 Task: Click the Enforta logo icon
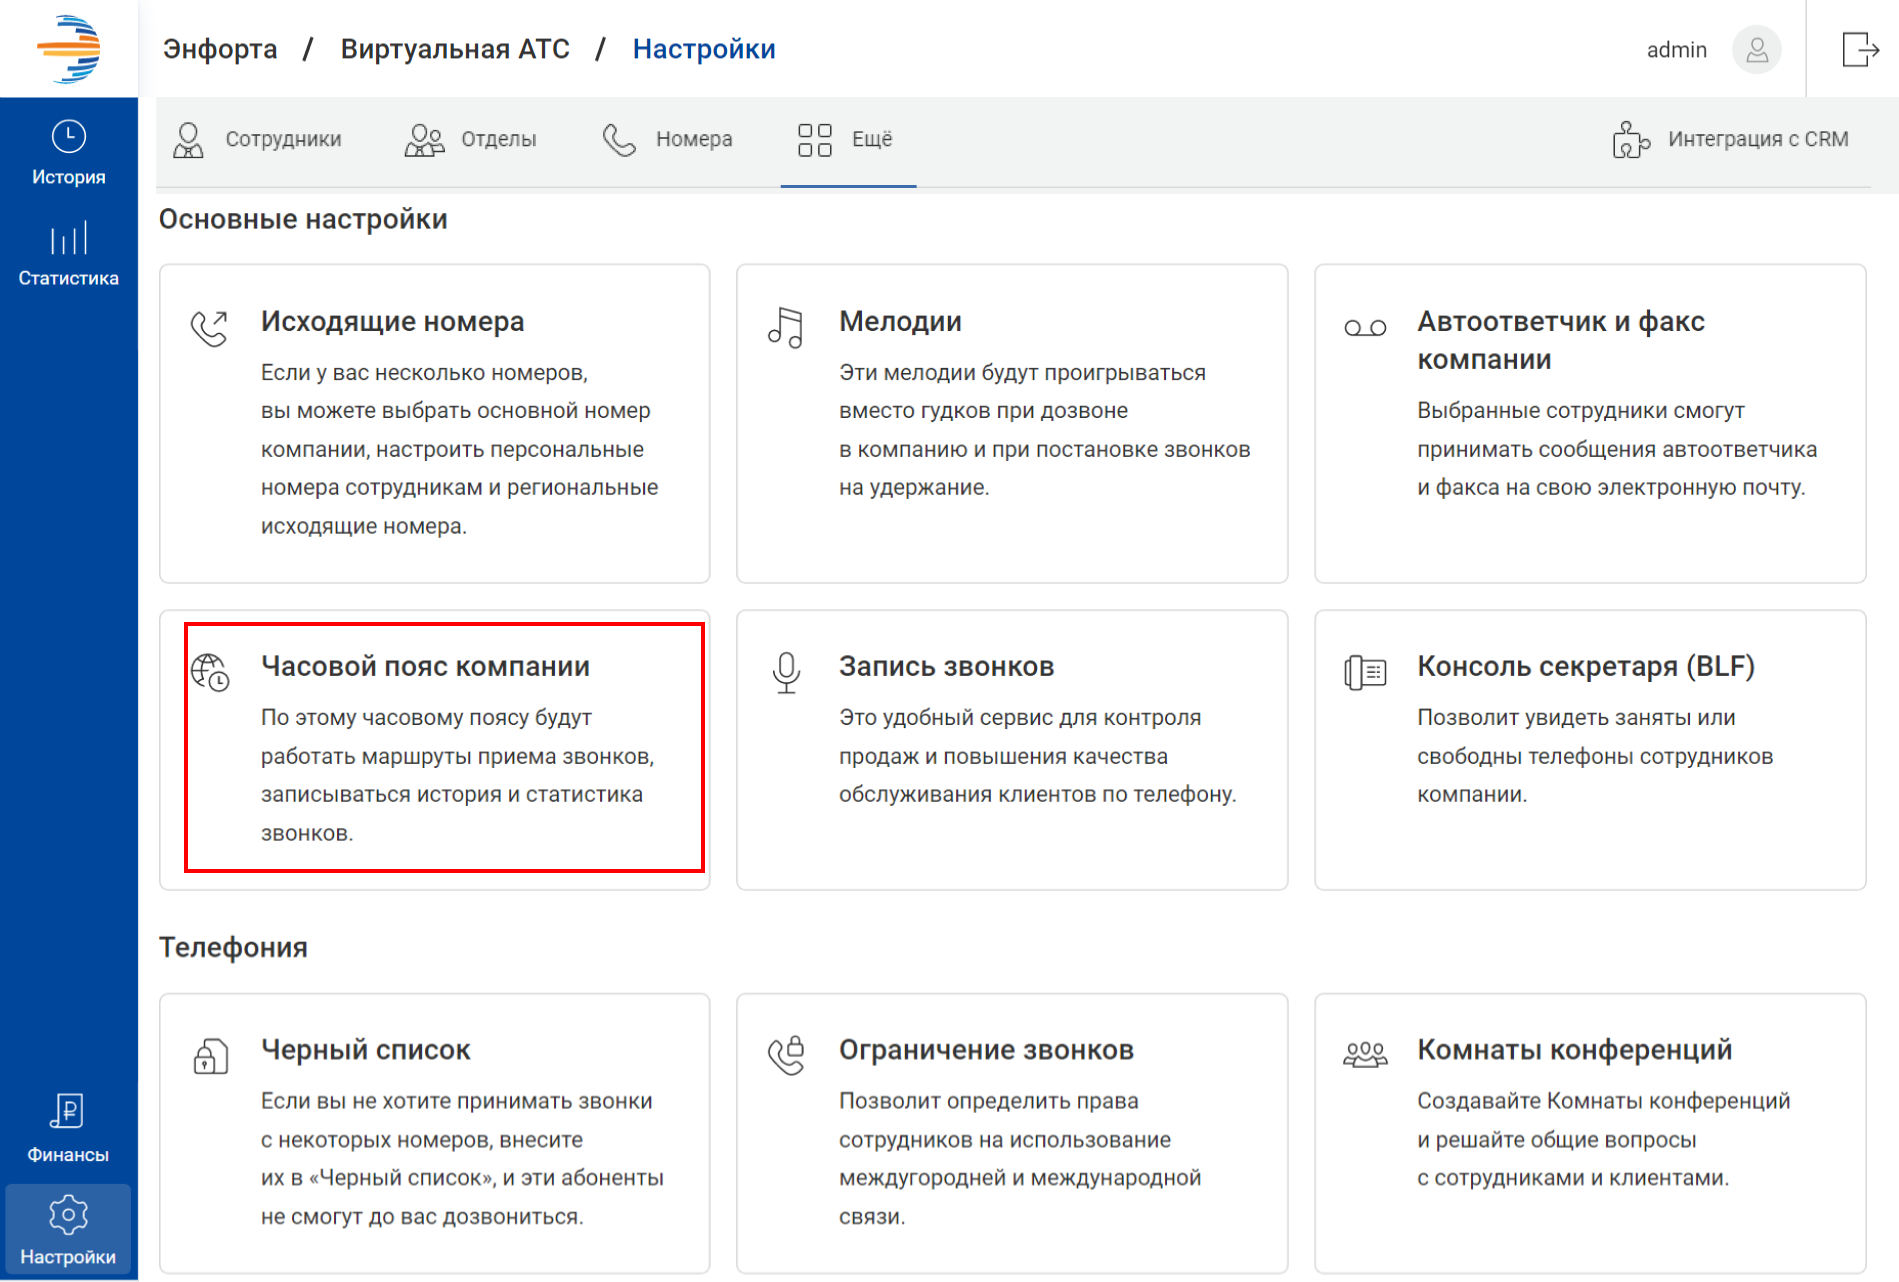point(68,48)
